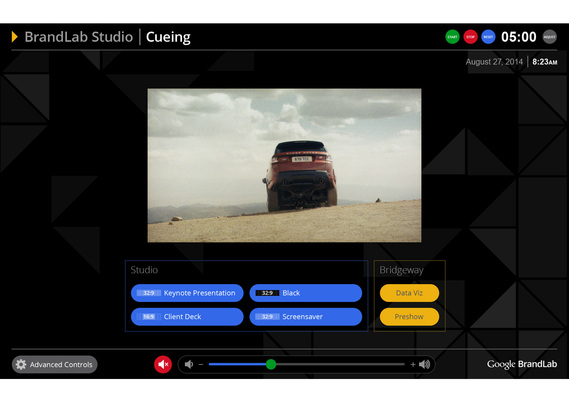Image resolution: width=569 pixels, height=399 pixels.
Task: Select the Black studio output
Action: coord(306,293)
